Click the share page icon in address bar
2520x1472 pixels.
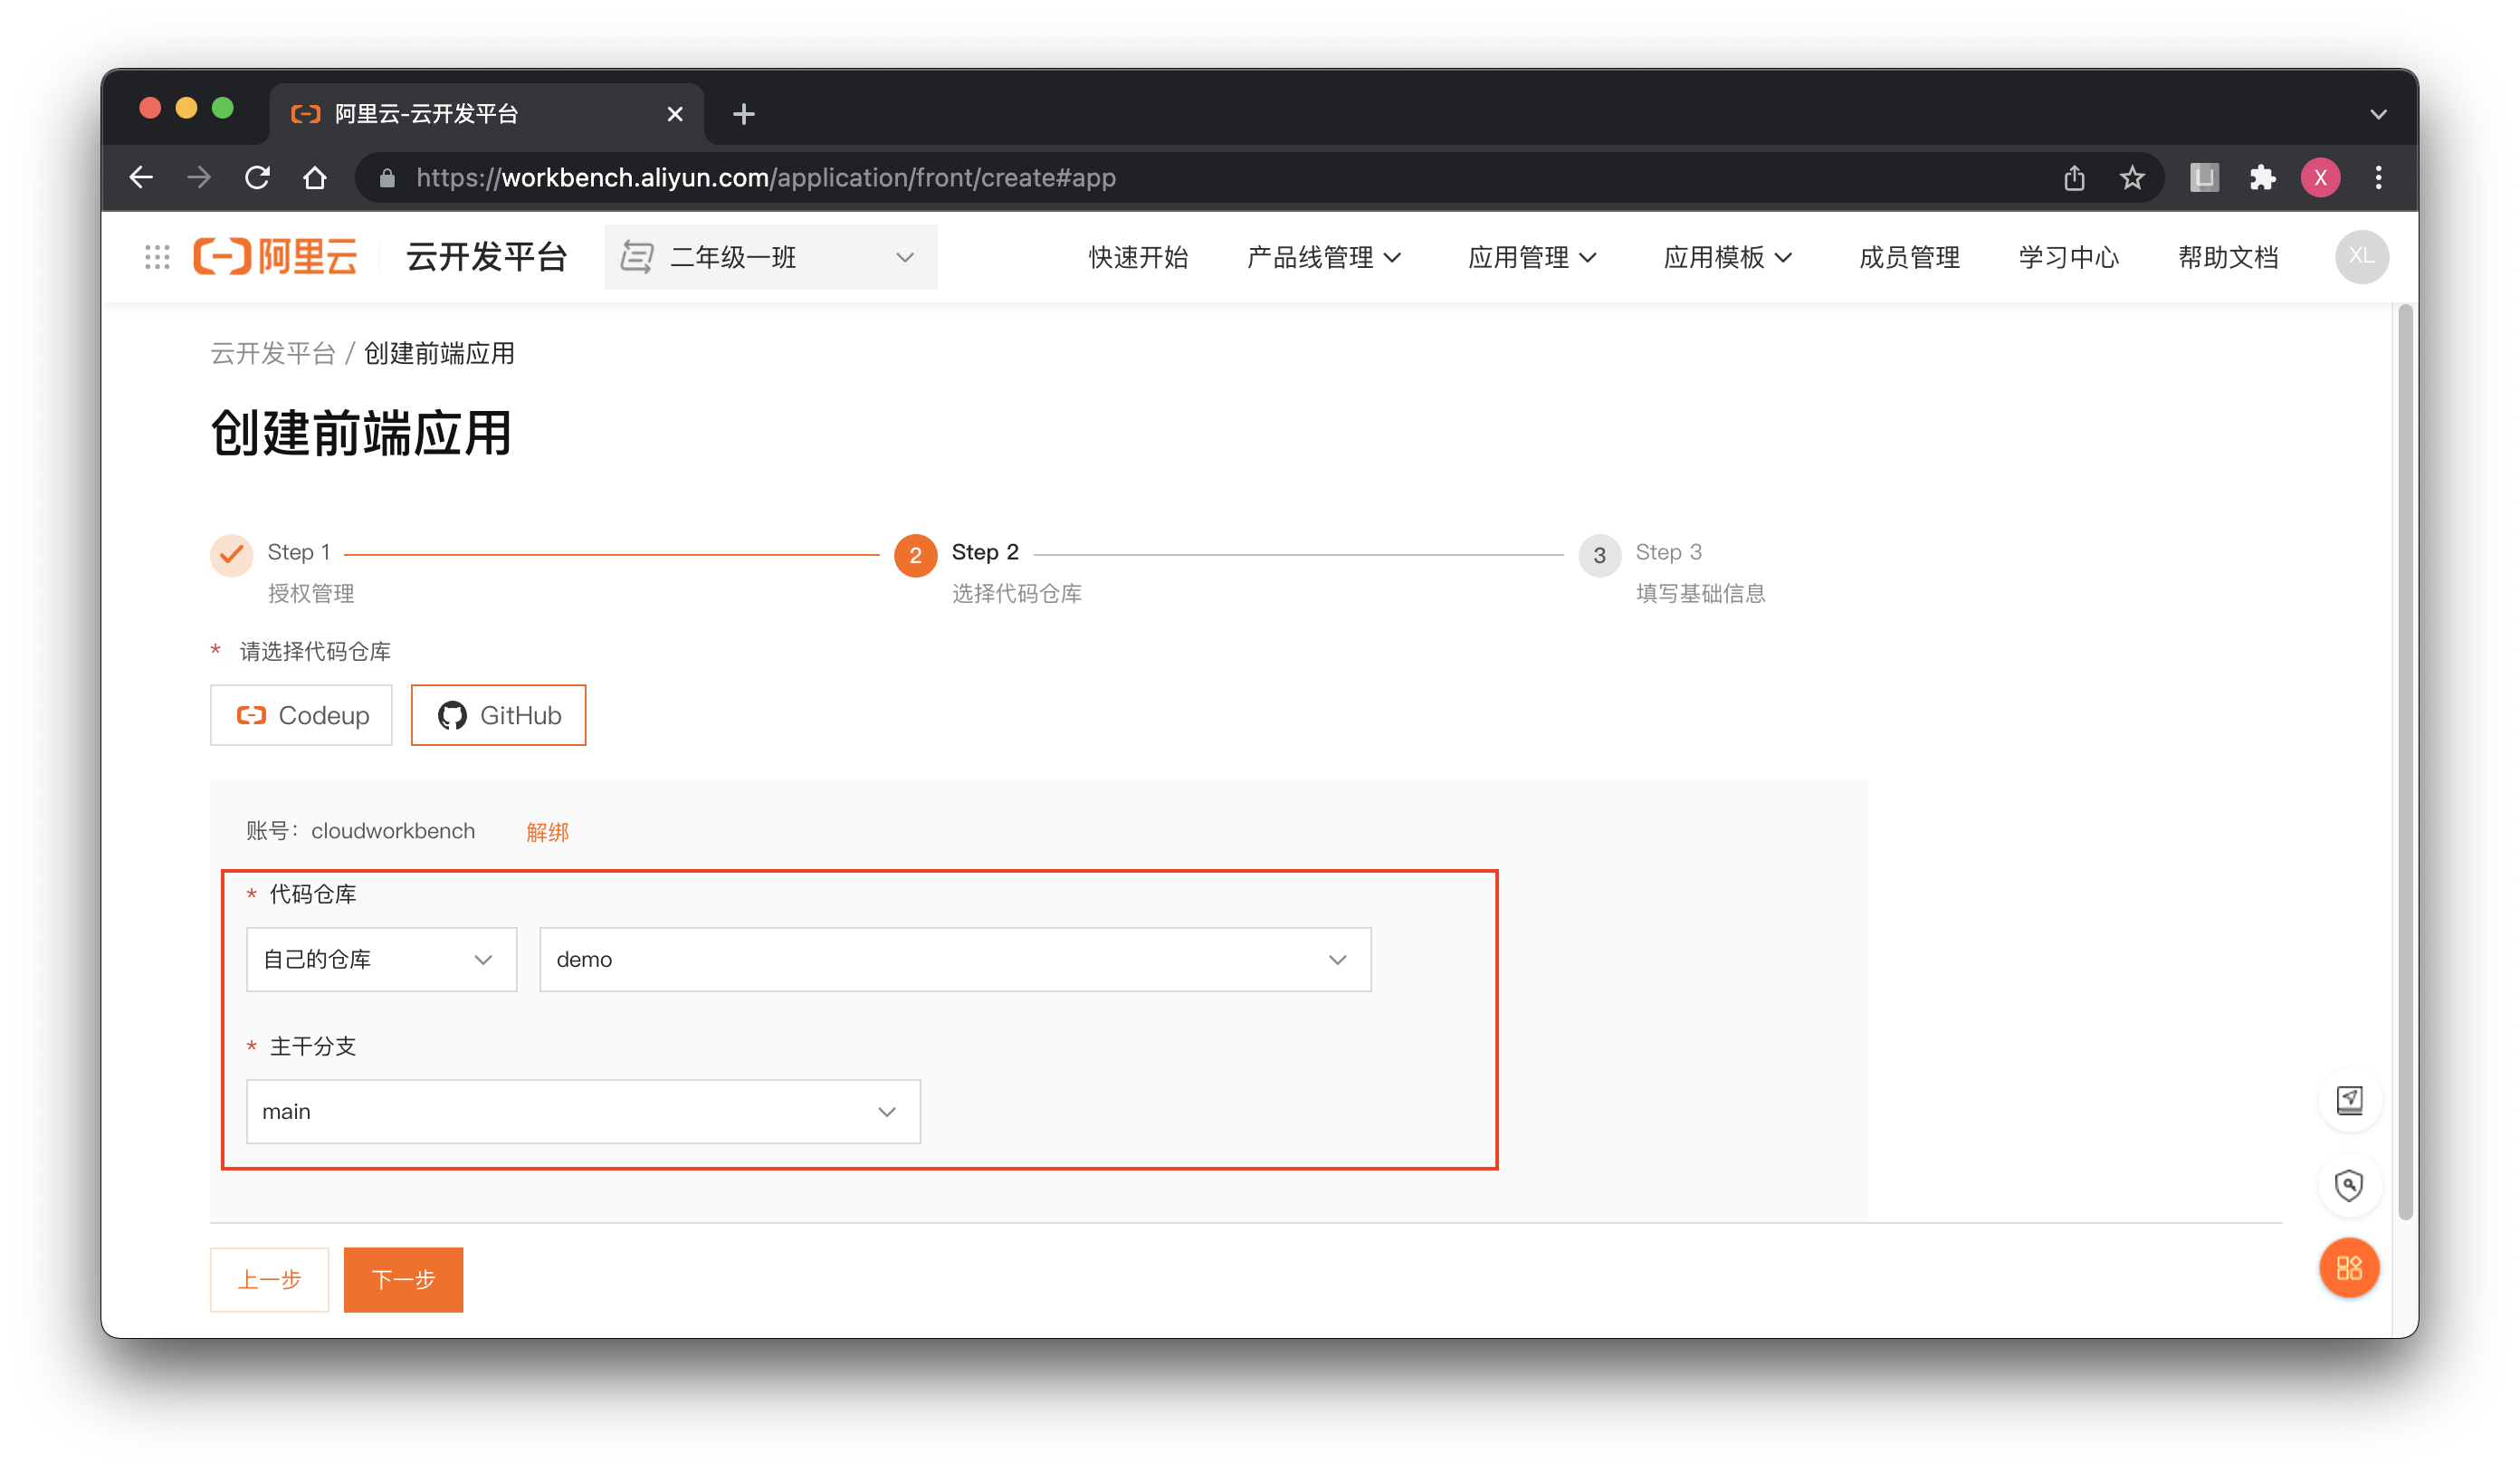(x=2075, y=178)
